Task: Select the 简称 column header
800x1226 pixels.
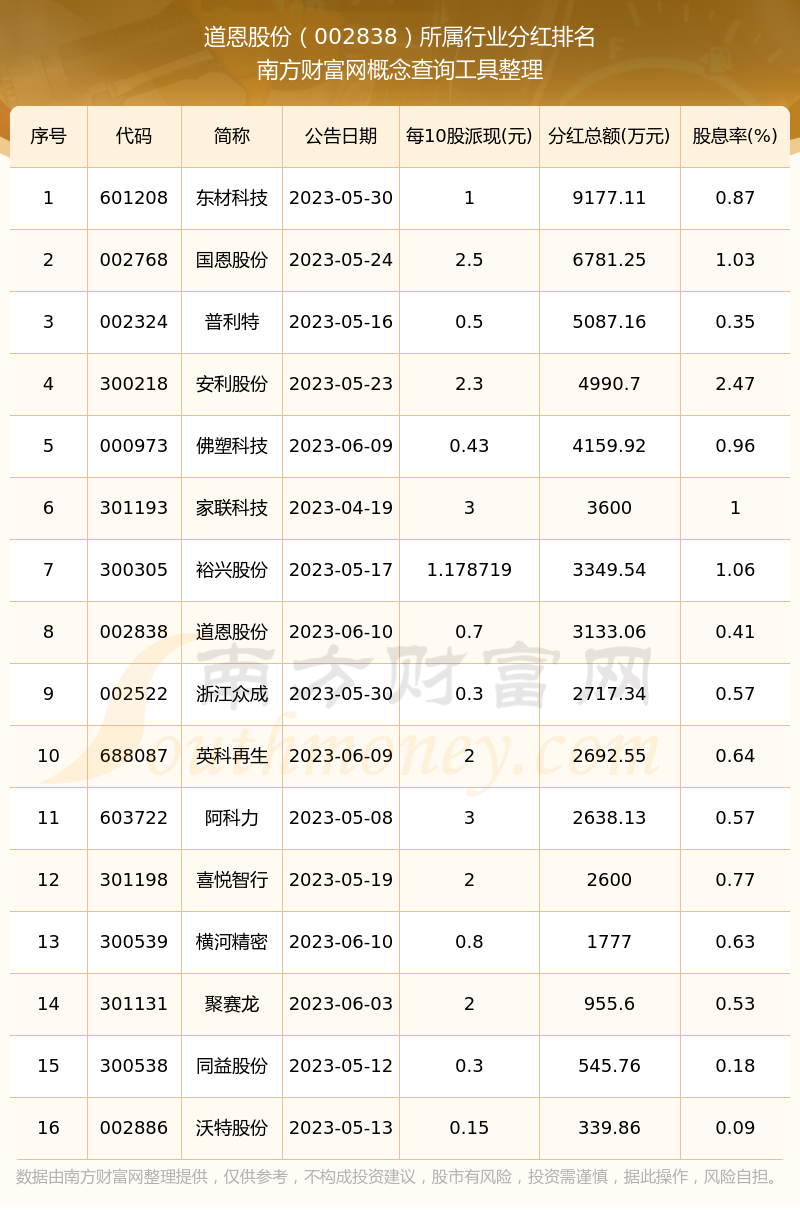Action: click(232, 136)
